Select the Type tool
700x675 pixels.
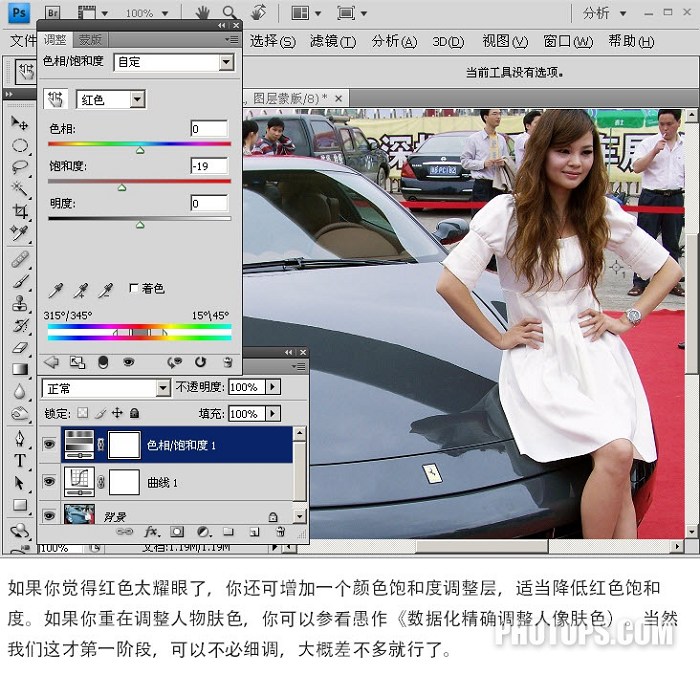[20, 460]
